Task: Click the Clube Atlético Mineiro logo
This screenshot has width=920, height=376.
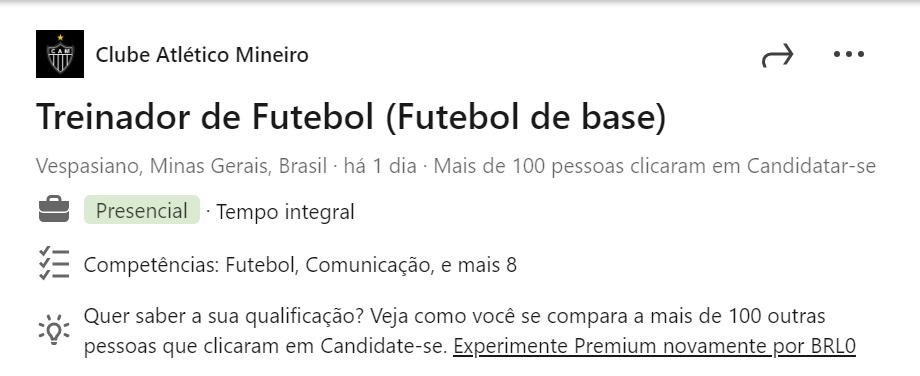Action: [x=60, y=54]
